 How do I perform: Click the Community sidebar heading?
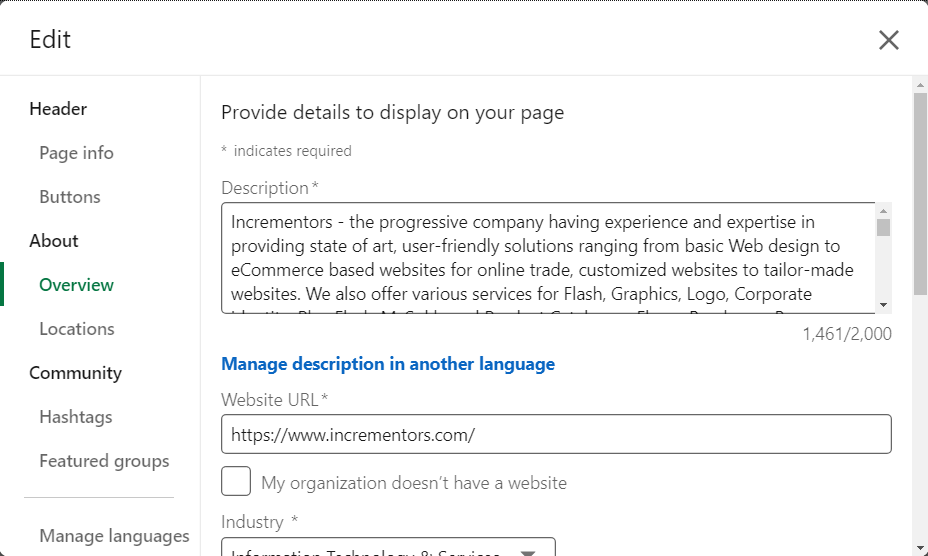pos(76,373)
